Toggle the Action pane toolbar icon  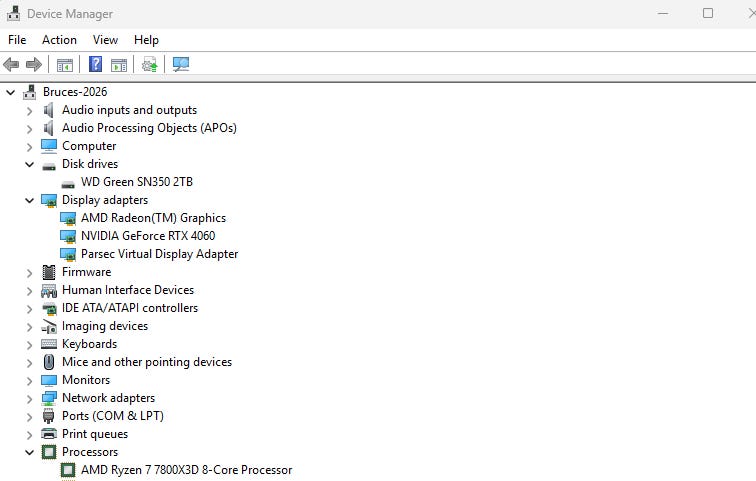point(119,65)
